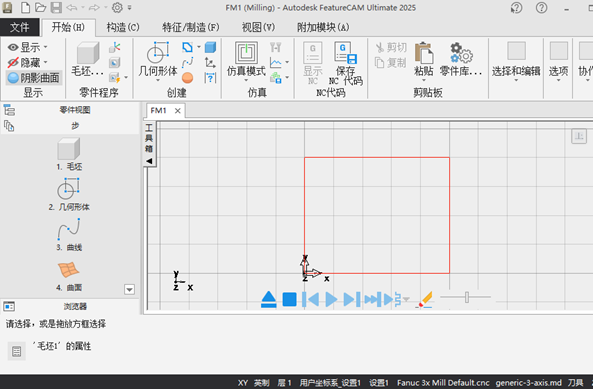The width and height of the screenshot is (593, 389).
Task: Expand steps list with down arrow button
Action: point(129,290)
